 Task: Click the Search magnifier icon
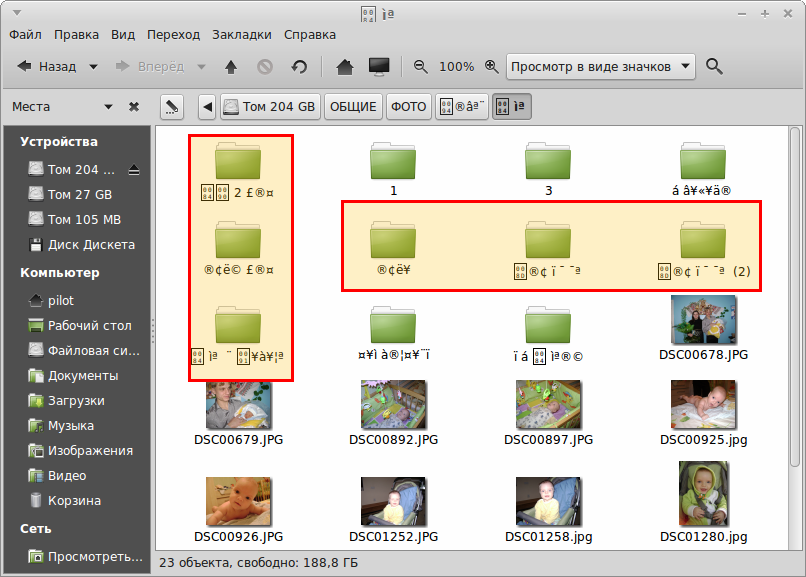pos(714,67)
